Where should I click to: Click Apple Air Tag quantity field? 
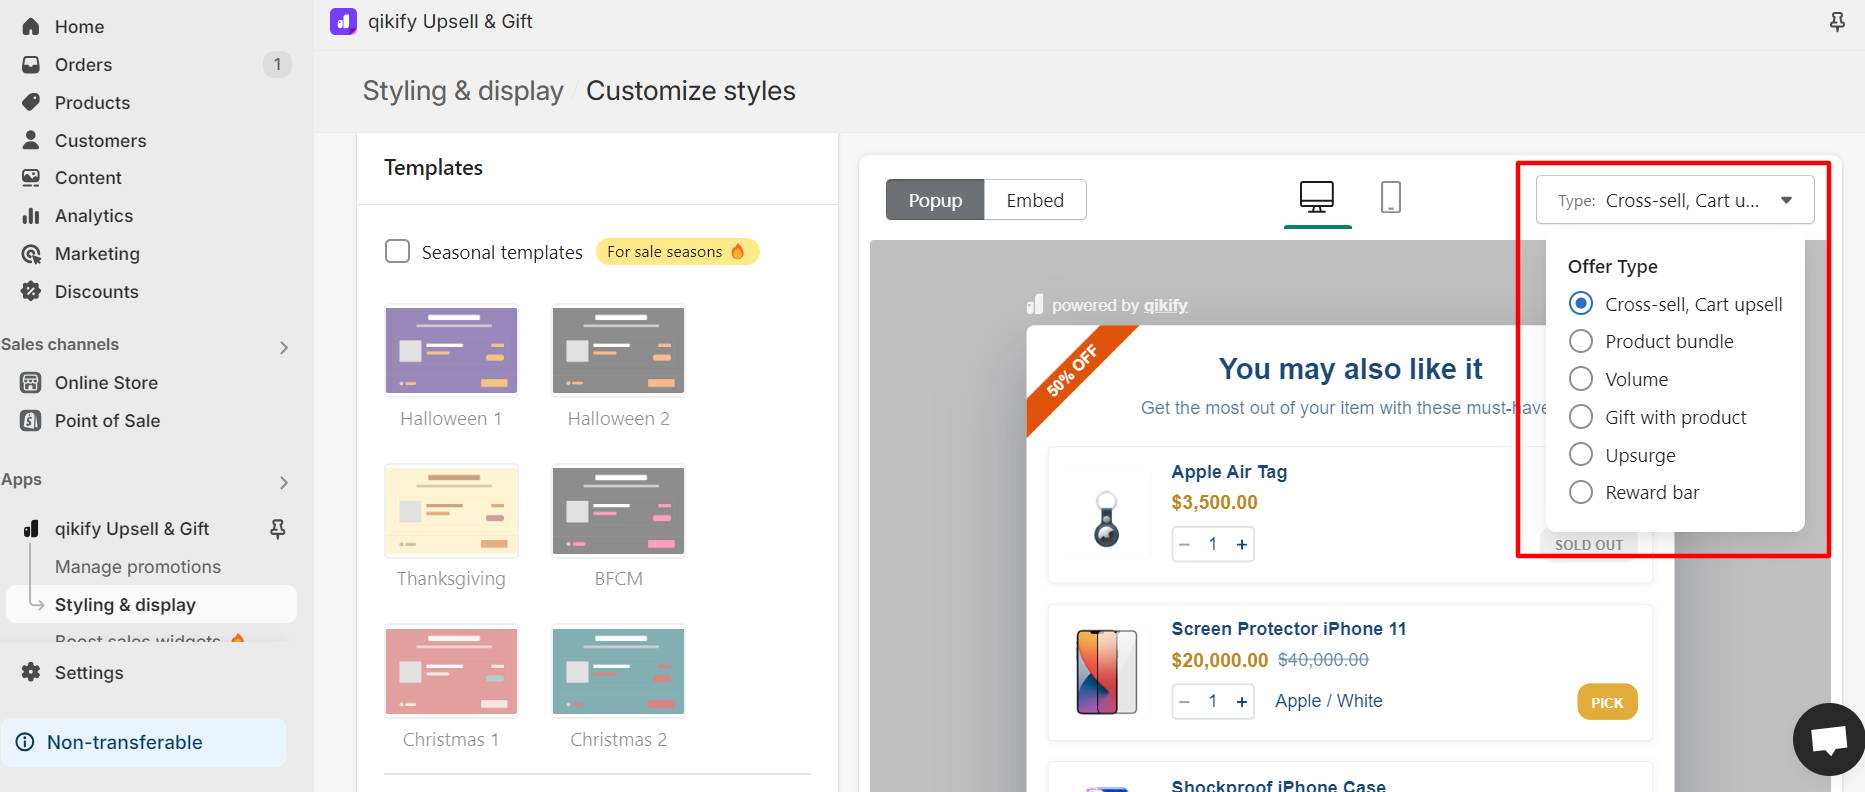coord(1213,545)
